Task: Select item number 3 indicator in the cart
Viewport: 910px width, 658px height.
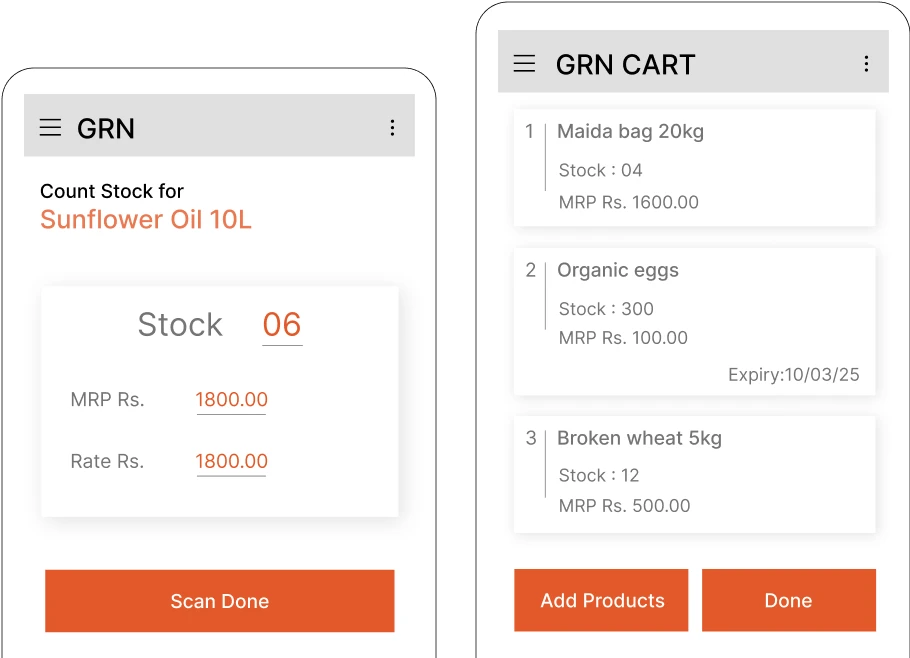Action: 530,438
